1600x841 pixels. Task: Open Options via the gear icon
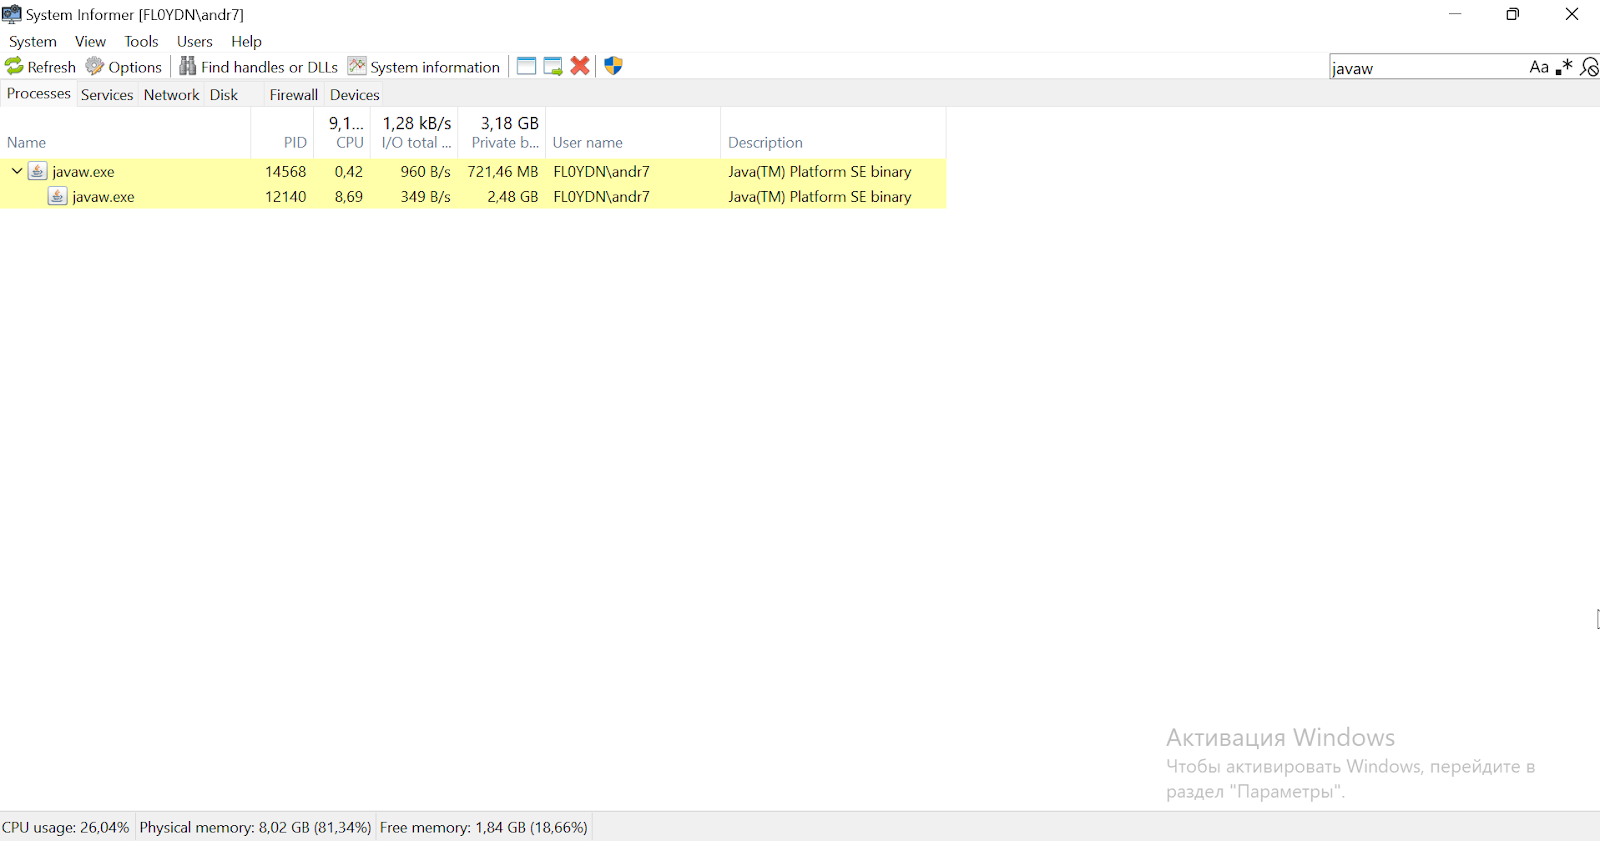pyautogui.click(x=95, y=66)
